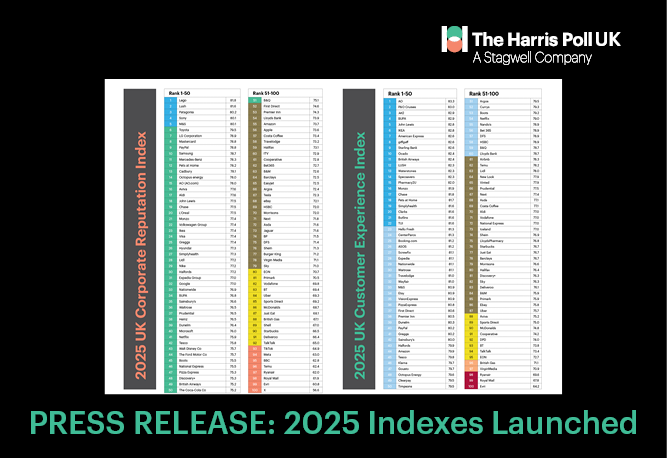Select the 'Vinted' row
This screenshot has width=667, height=458.
(503, 182)
